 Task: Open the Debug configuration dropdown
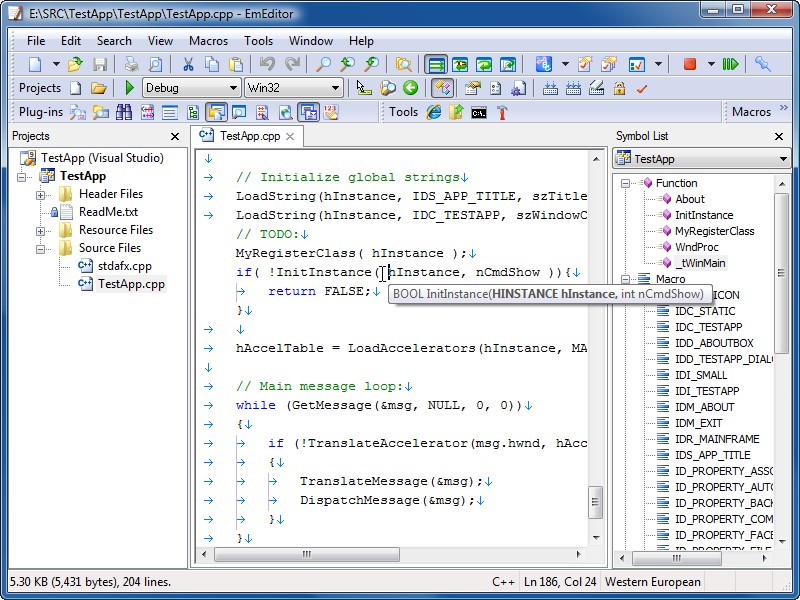tap(190, 88)
